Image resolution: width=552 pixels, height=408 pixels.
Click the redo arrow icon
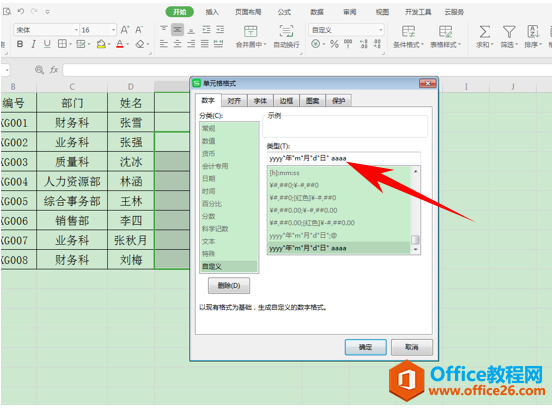coord(34,12)
